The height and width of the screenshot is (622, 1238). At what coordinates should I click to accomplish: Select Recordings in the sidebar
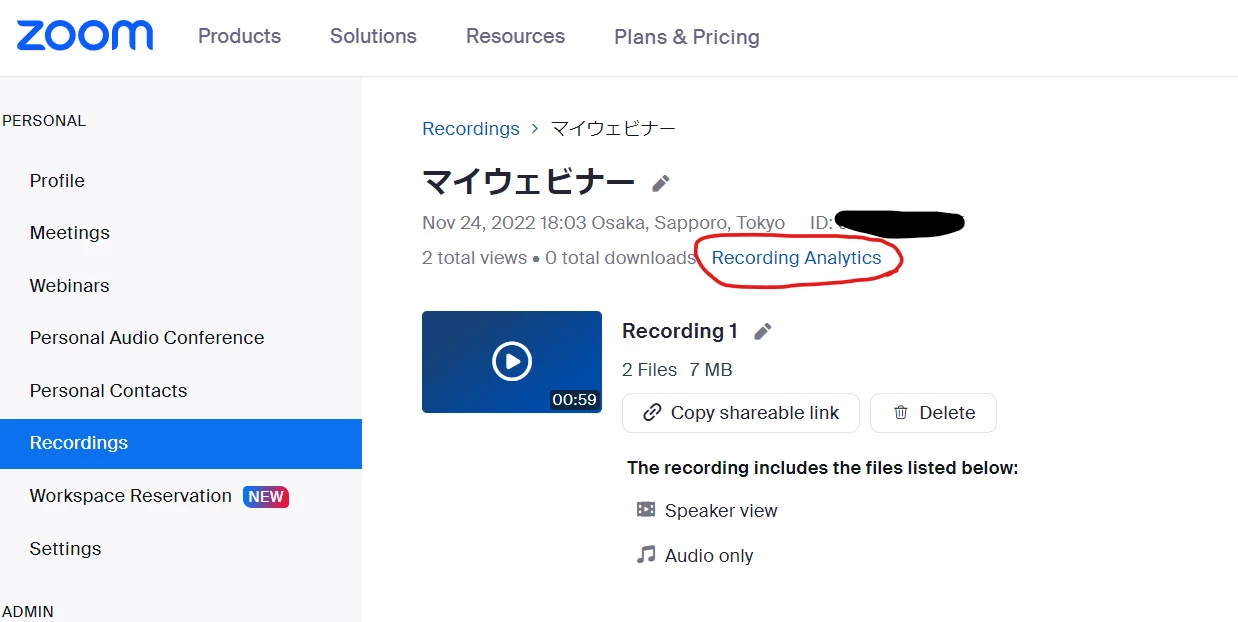pos(181,443)
